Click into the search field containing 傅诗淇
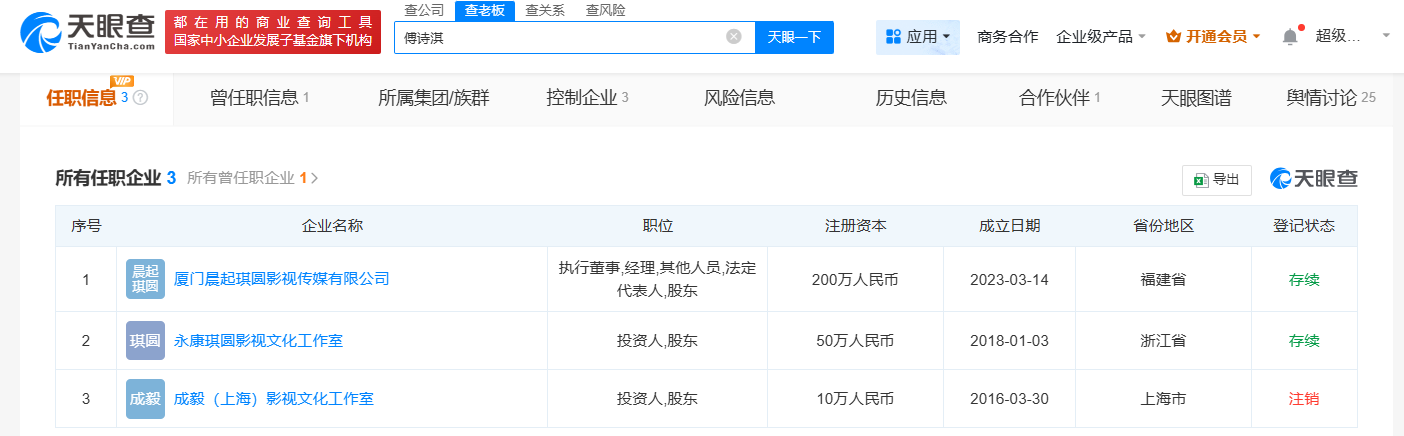 [x=560, y=37]
